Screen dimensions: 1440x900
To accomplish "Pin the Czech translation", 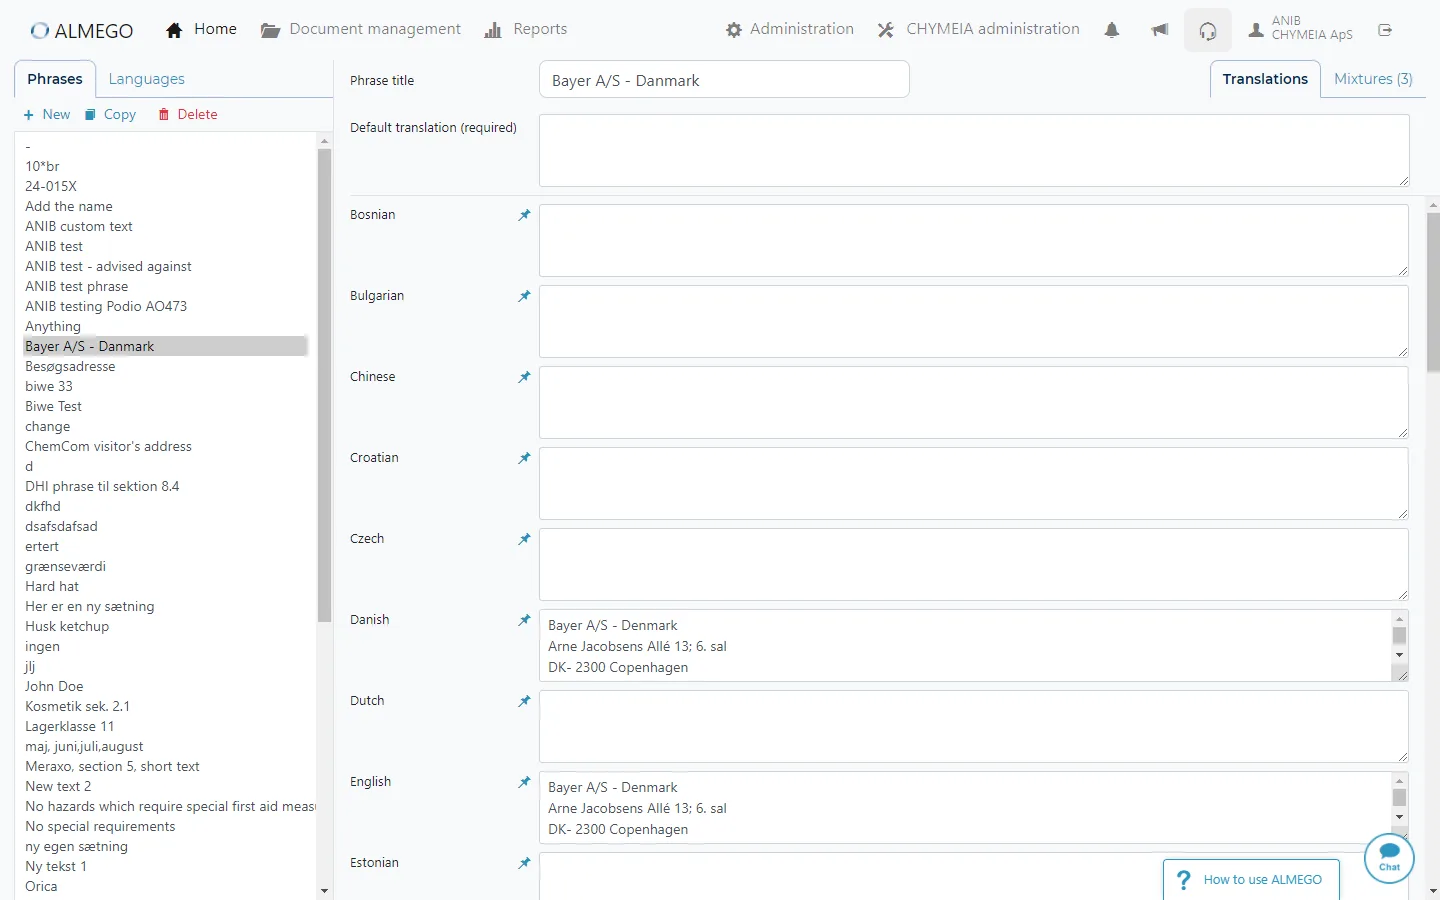I will [524, 539].
